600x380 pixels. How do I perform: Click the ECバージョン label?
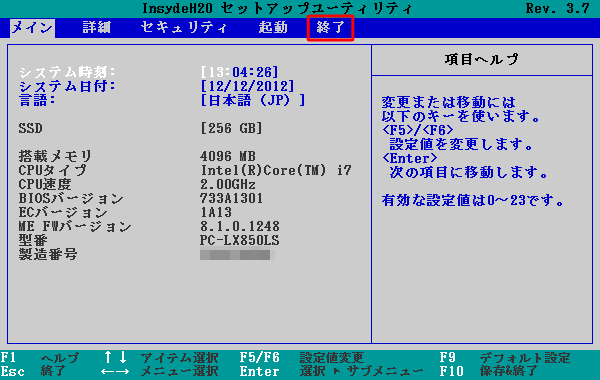(63, 212)
